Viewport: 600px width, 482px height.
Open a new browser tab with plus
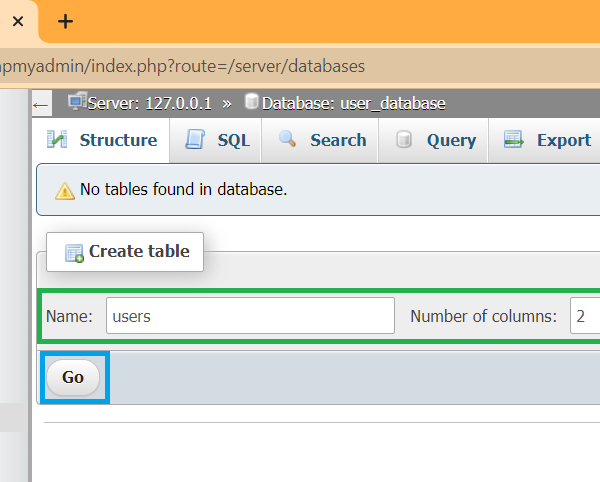pos(65,21)
